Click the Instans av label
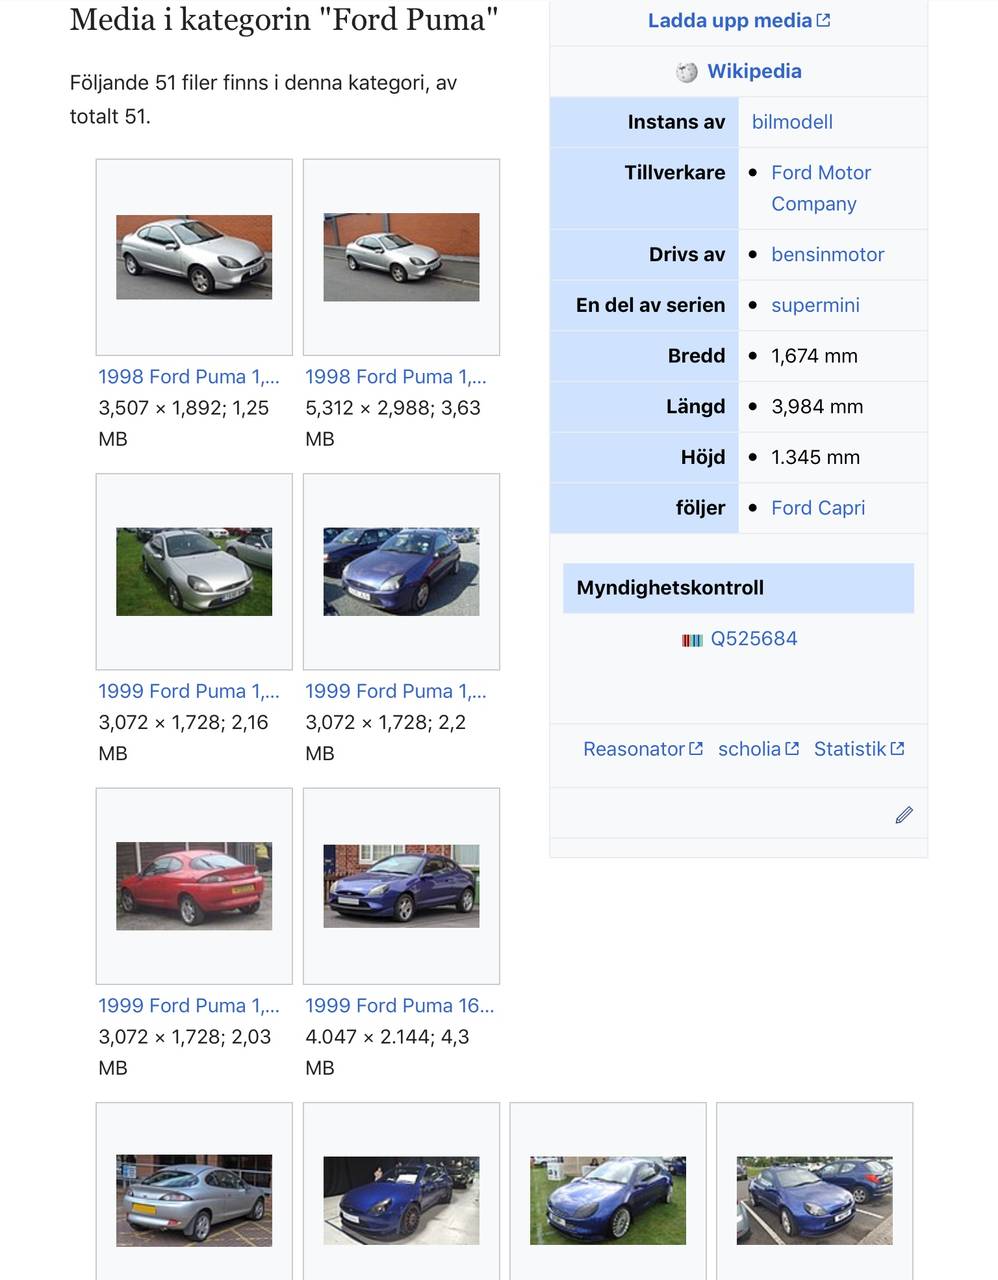The height and width of the screenshot is (1280, 998). [676, 122]
